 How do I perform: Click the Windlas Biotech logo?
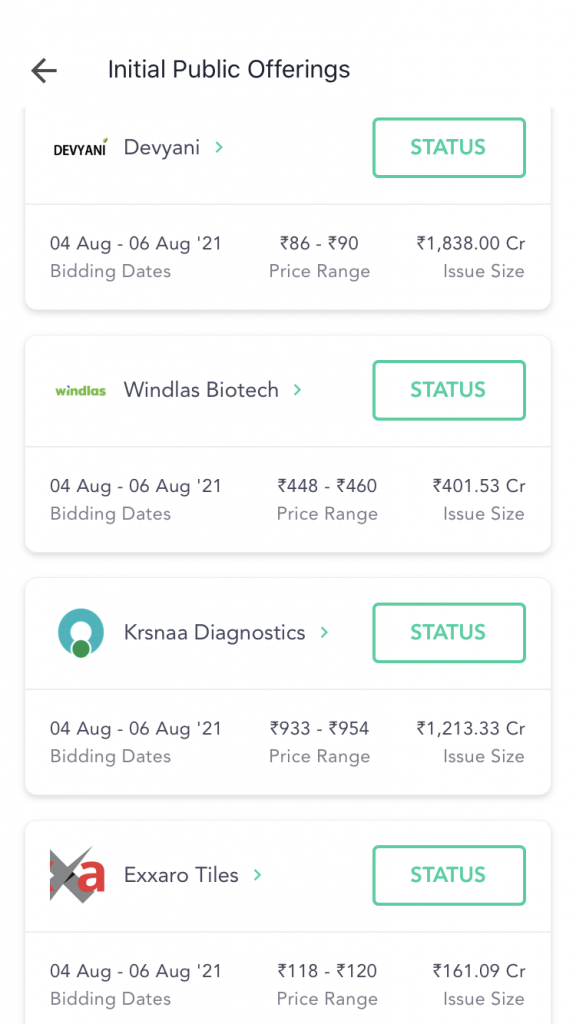[x=80, y=390]
